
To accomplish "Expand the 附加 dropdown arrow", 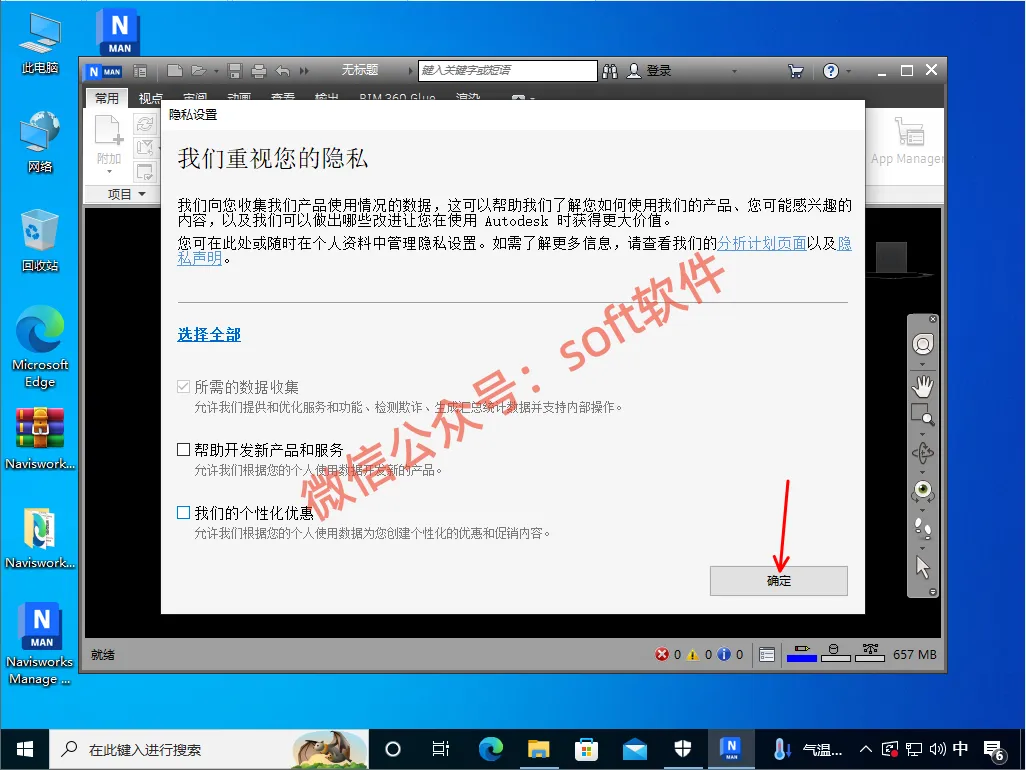I will coord(109,171).
